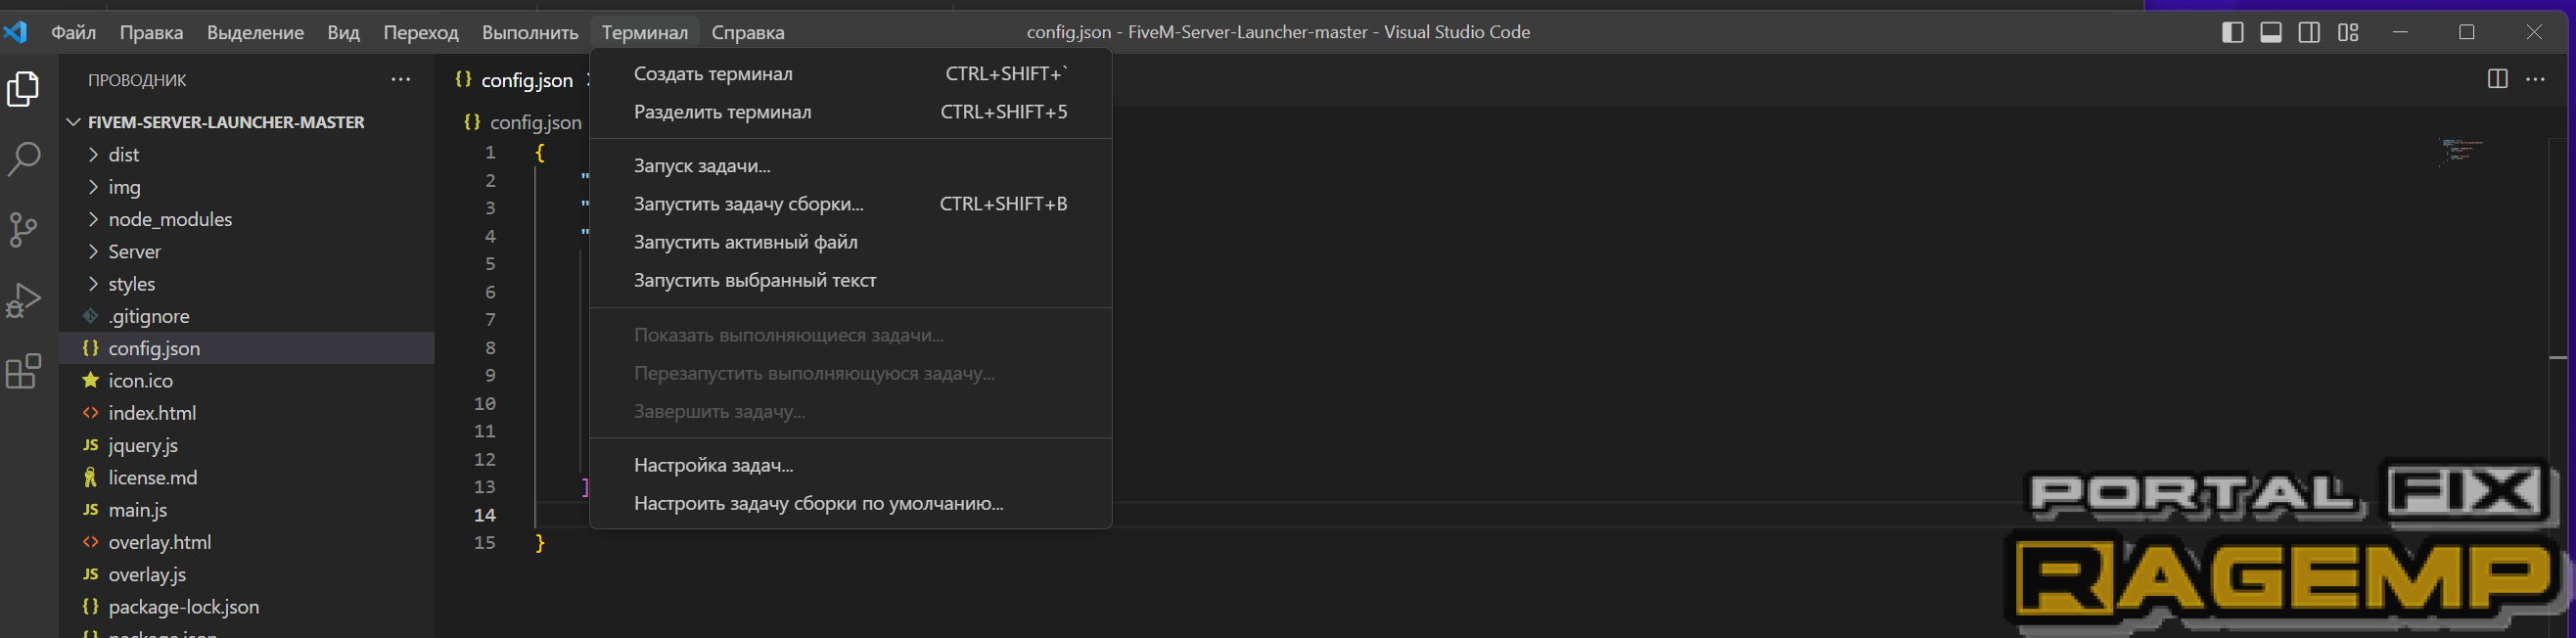Open Run and Debug view icon
Viewport: 2576px width, 638px height.
[23, 300]
